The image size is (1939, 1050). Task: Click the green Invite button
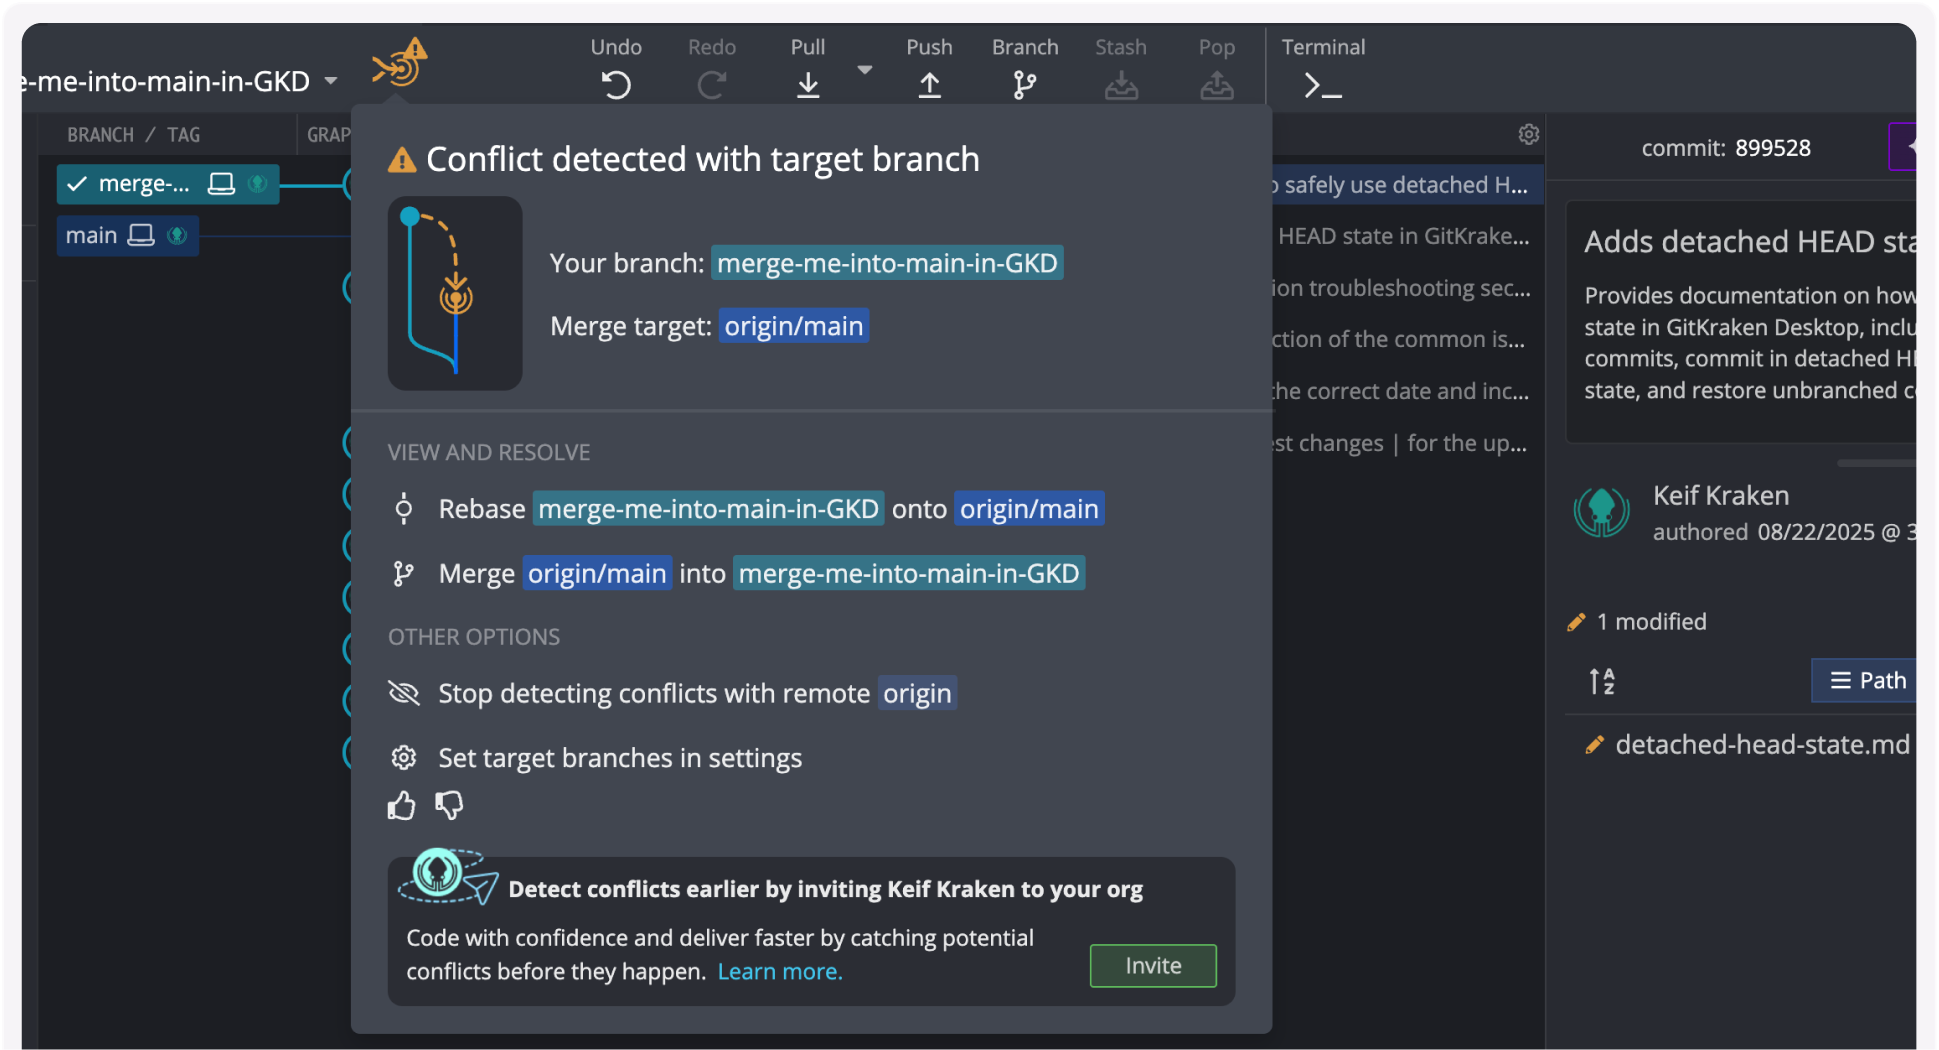pos(1152,965)
